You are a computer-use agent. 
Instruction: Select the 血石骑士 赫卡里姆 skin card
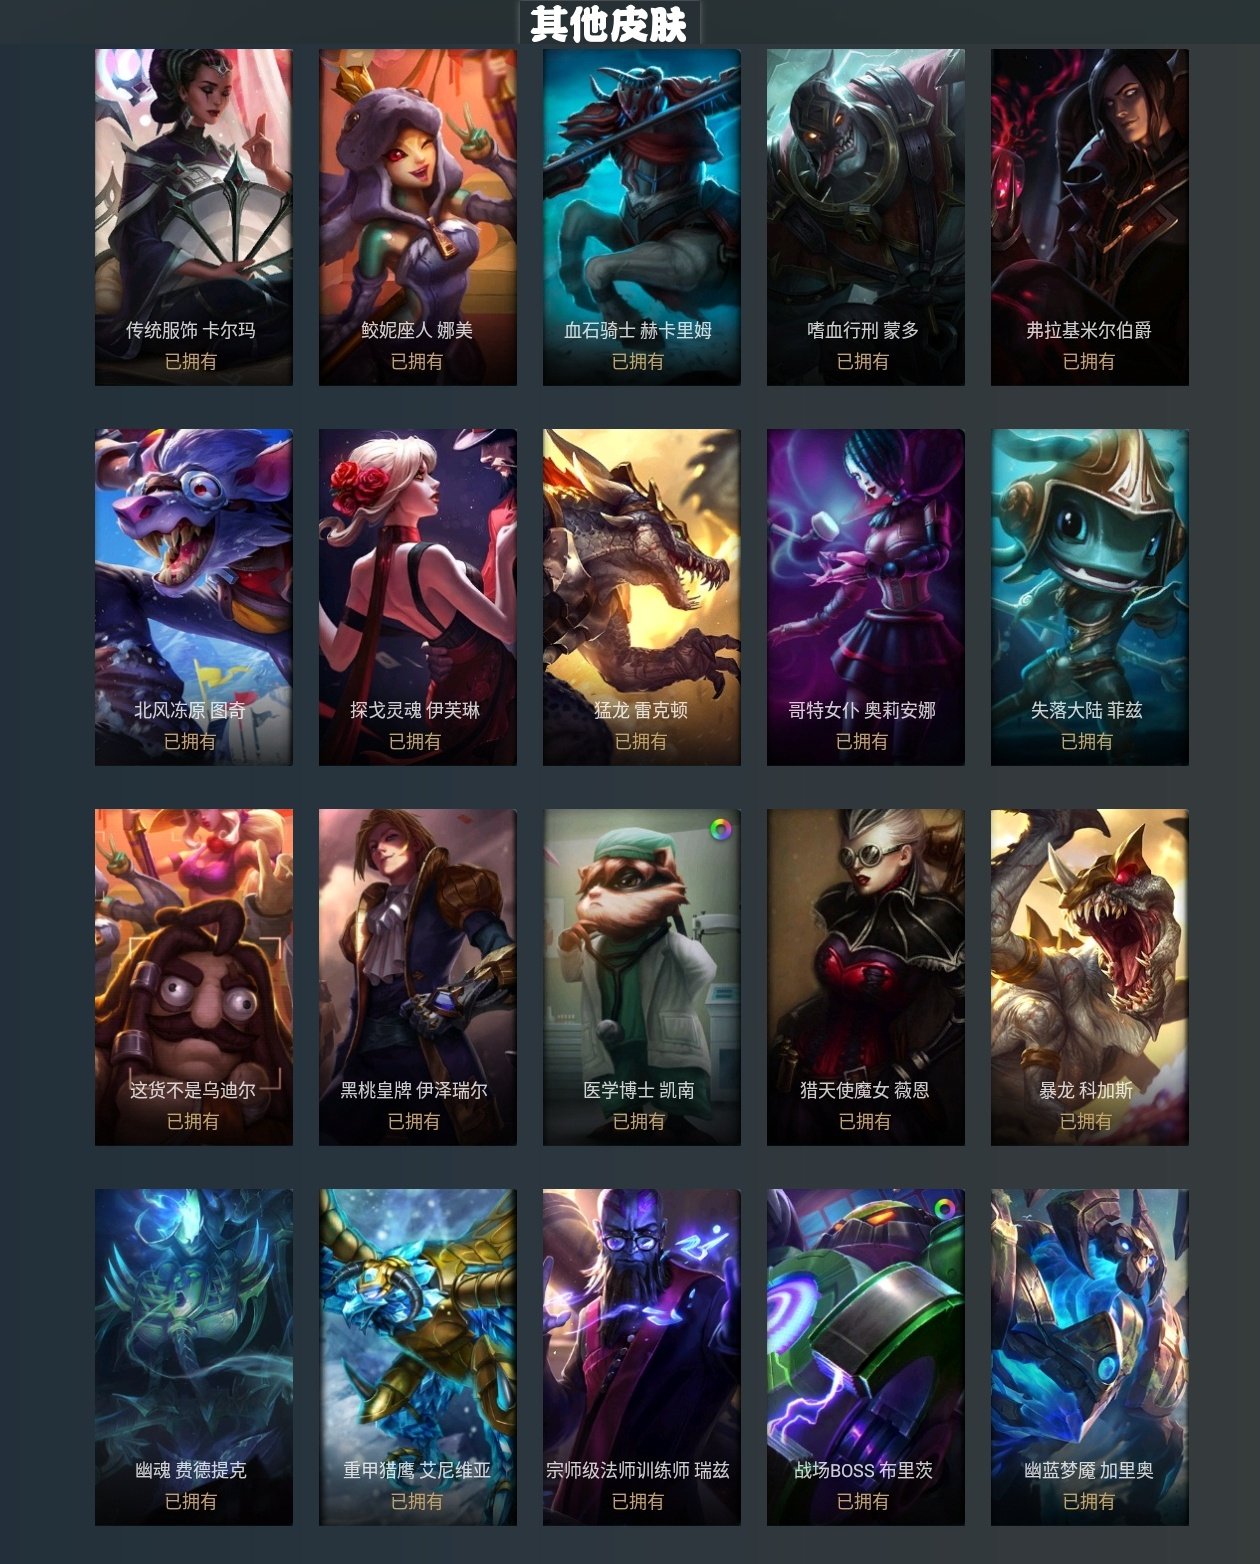coord(642,217)
